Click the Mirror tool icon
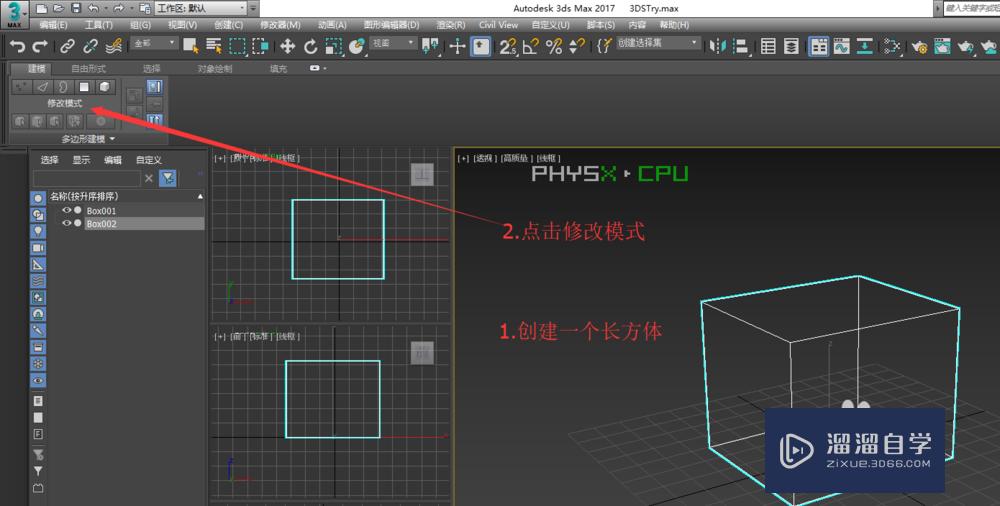 [x=718, y=46]
